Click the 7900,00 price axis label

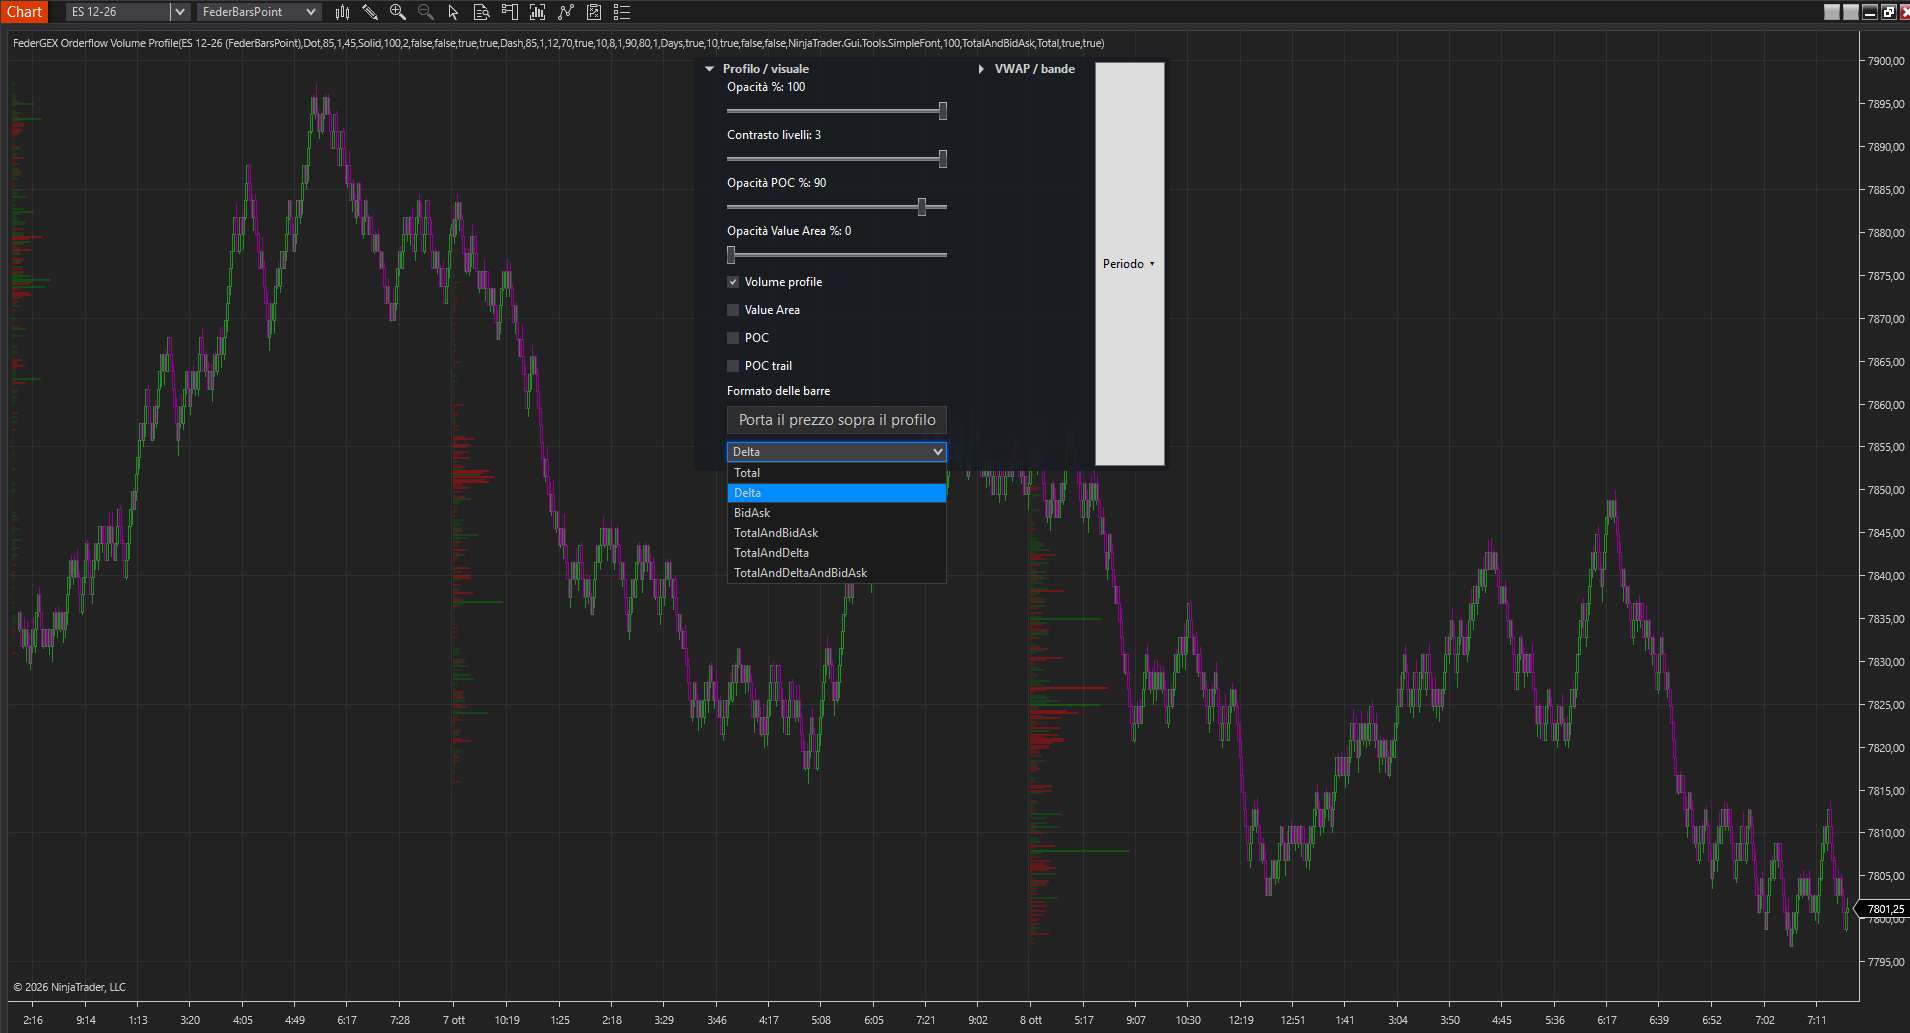1886,61
